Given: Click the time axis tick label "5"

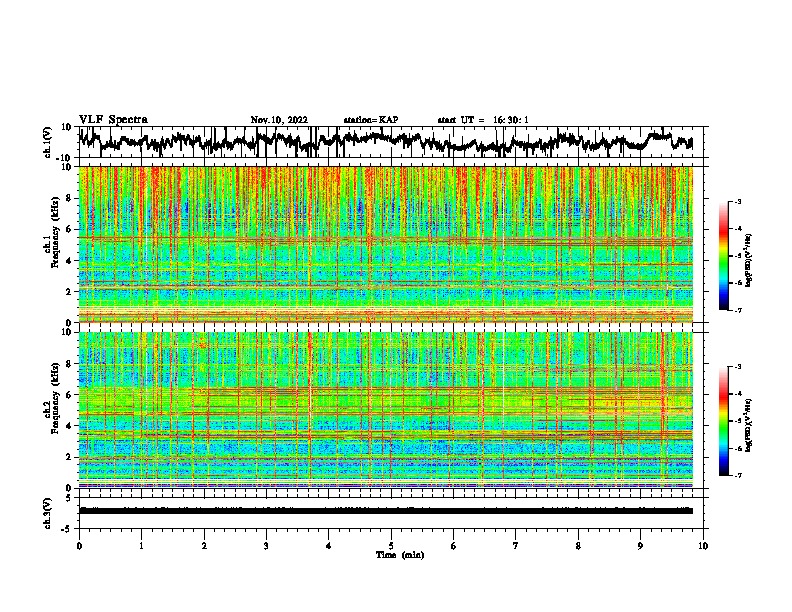Looking at the screenshot, I should click(x=391, y=546).
